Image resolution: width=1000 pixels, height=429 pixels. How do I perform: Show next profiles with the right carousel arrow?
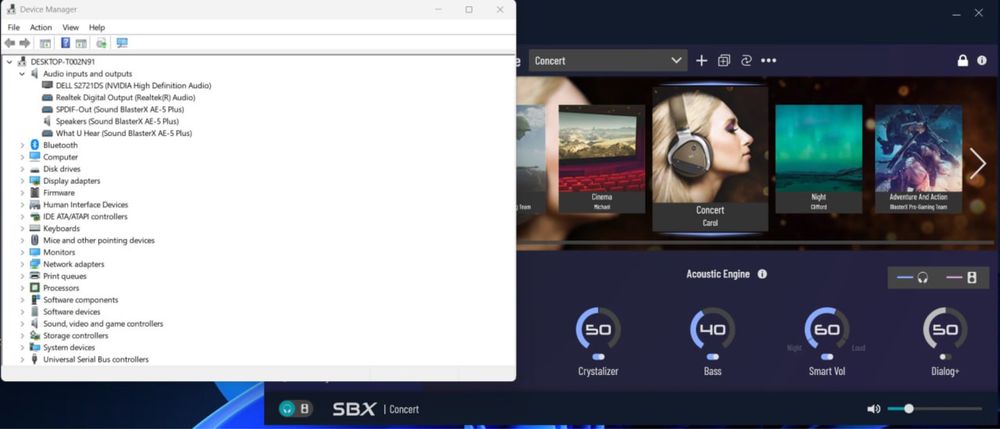click(x=978, y=163)
